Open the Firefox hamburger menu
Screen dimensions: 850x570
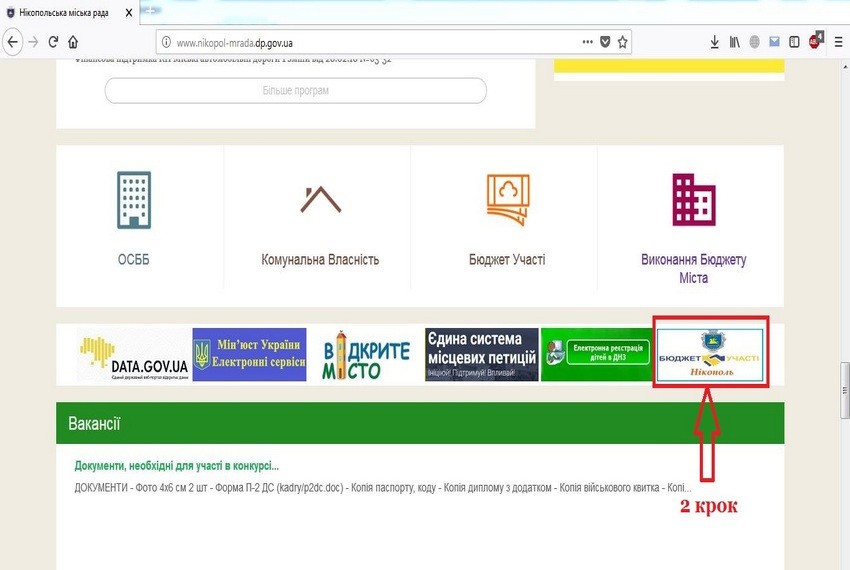click(839, 42)
